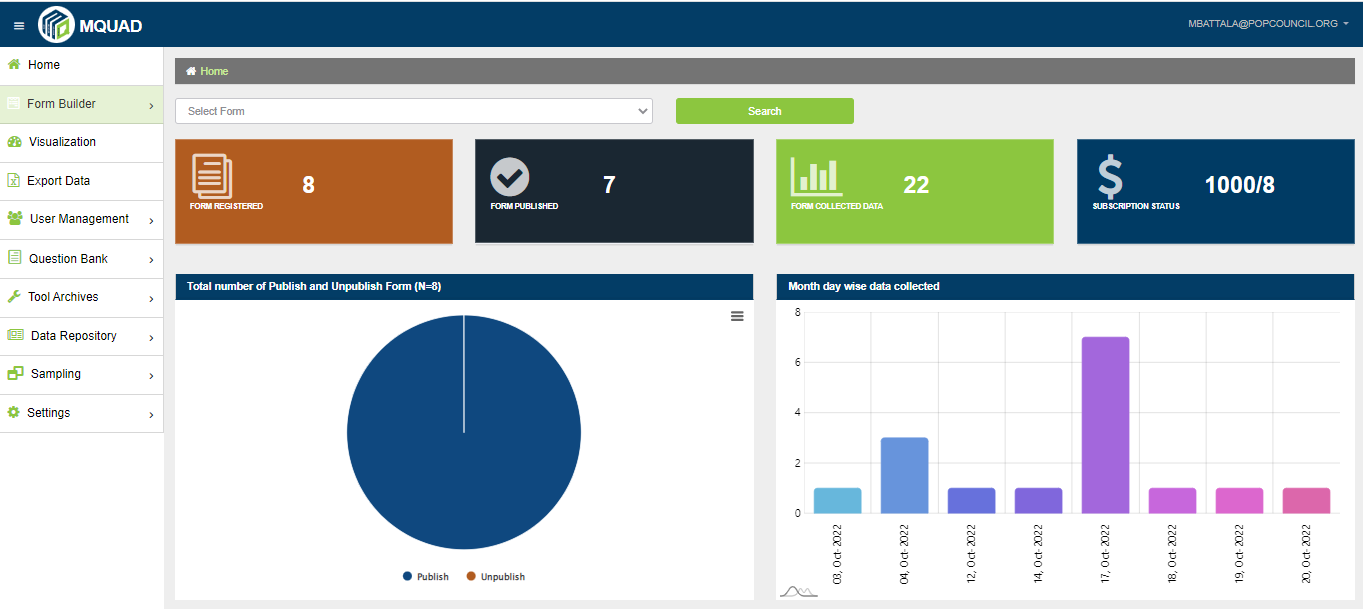Open Question Bank menu item
Screen dimensions: 1363x609
[68, 259]
